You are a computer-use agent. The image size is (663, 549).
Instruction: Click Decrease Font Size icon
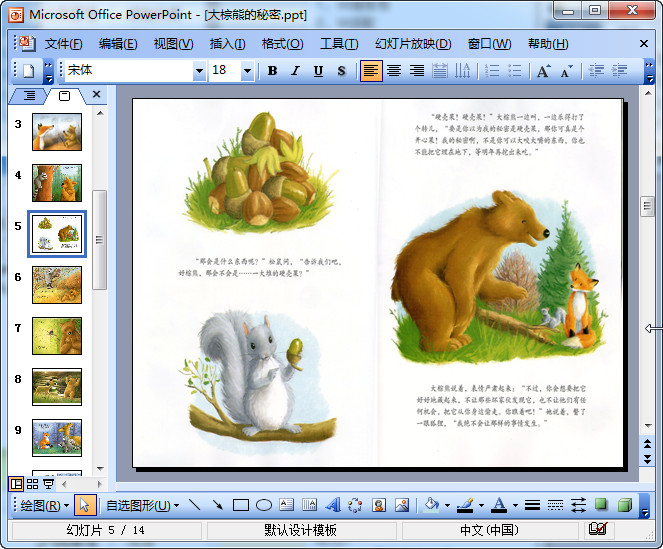pos(566,71)
